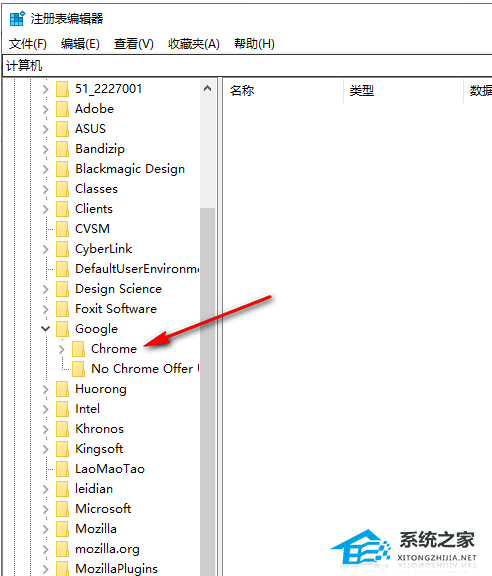Screen dimensions: 492x576
Task: Click the Adobe key folder icon
Action: click(x=62, y=109)
